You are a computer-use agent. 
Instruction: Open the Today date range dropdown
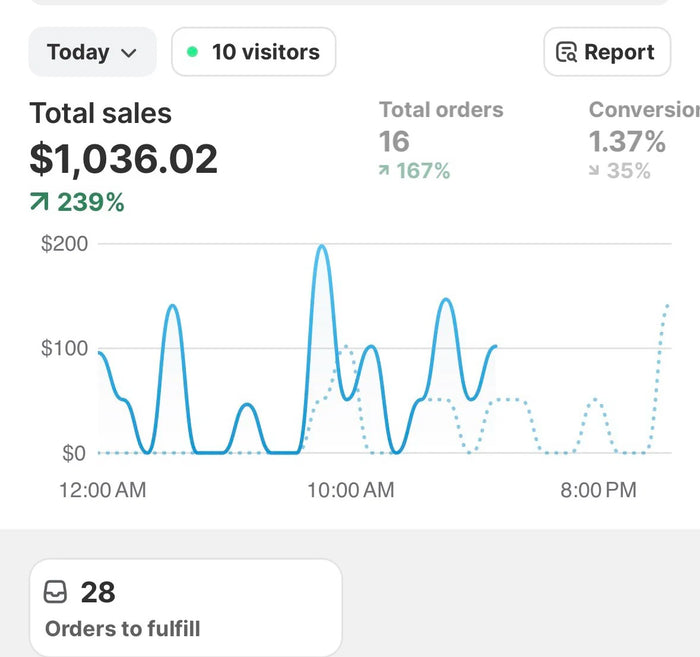point(92,52)
